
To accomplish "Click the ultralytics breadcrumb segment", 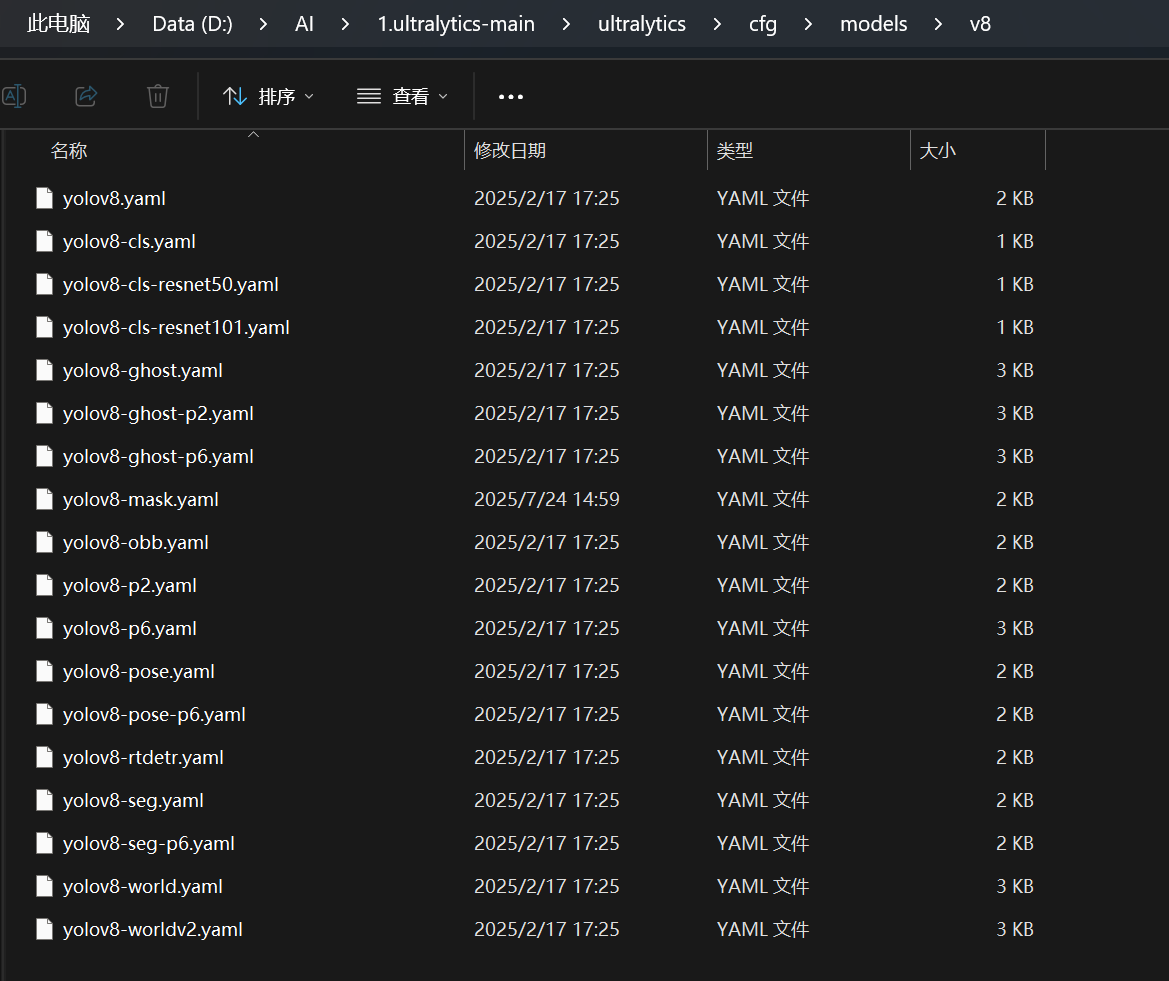I will click(642, 24).
